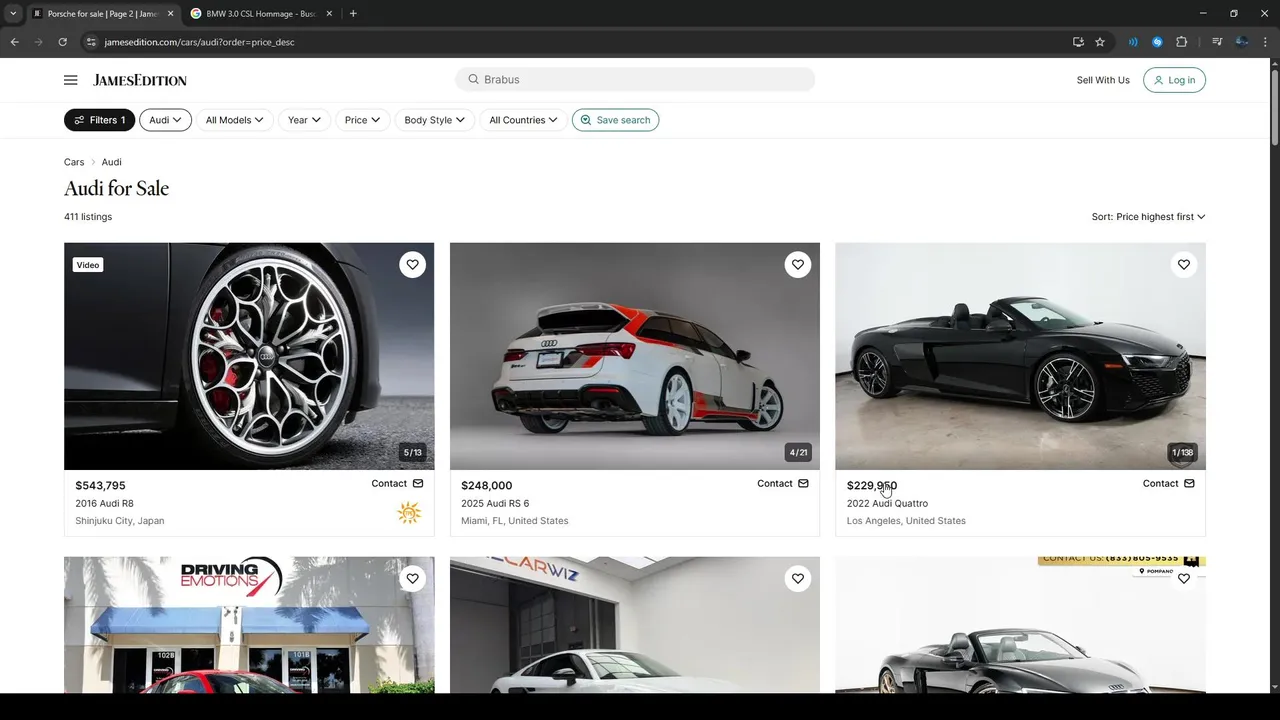
Task: Open the Chrome three-dot menu
Action: coord(1265,42)
